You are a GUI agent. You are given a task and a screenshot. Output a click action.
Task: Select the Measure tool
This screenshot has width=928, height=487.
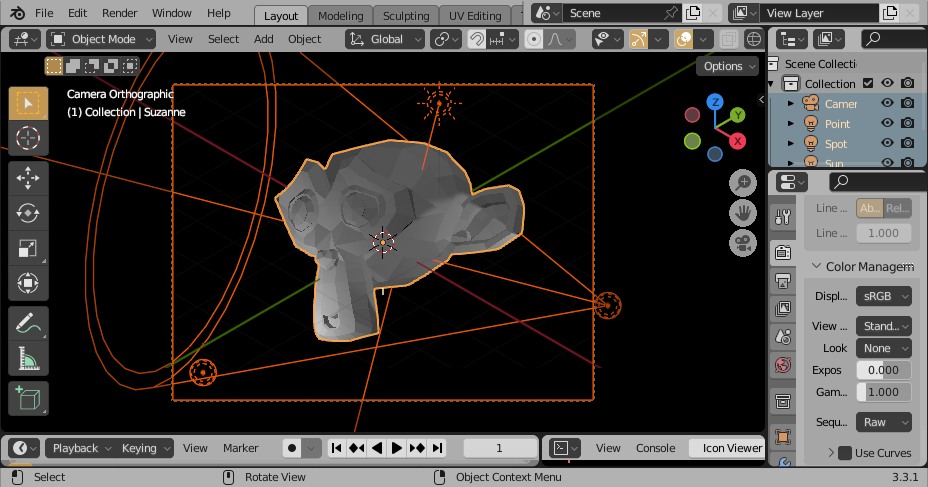coord(28,359)
